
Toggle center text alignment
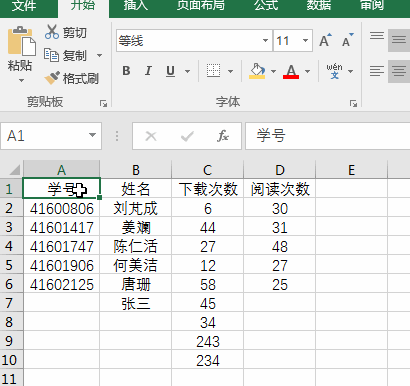pyautogui.click(x=399, y=71)
